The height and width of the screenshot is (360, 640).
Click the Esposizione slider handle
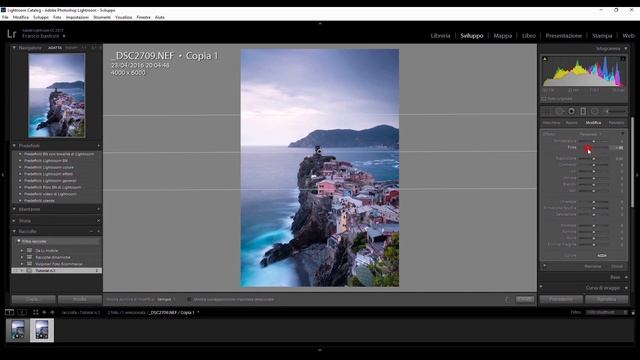[594, 158]
